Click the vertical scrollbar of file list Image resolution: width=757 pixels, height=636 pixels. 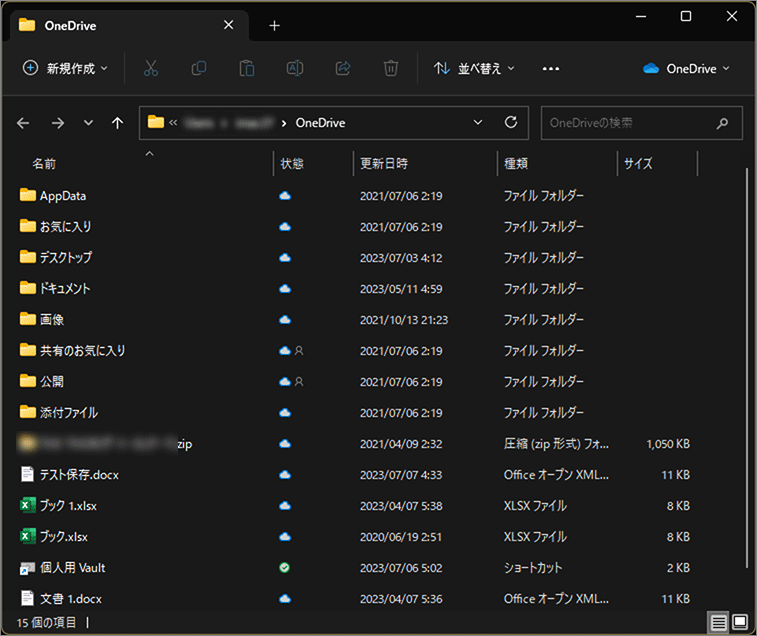point(747,367)
